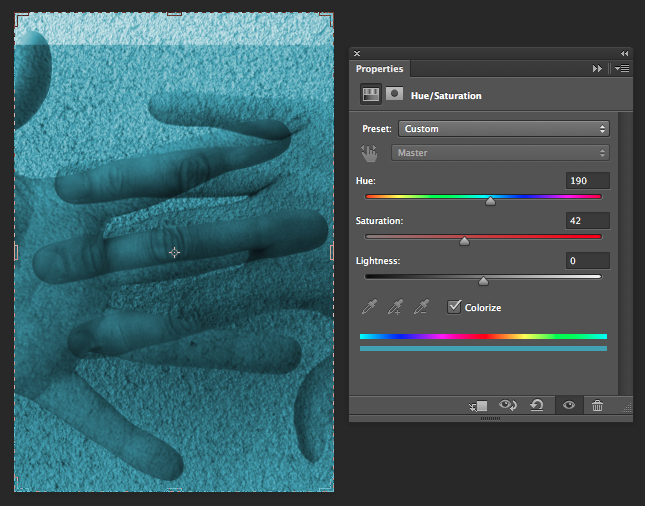Click the view previous state icon
645x506 pixels.
[508, 405]
